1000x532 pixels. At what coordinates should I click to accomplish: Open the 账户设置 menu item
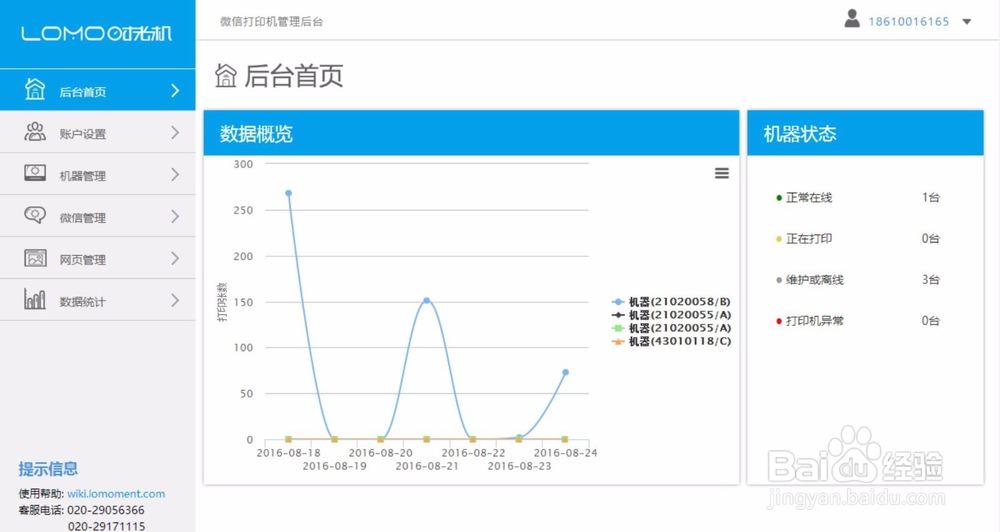coord(98,132)
